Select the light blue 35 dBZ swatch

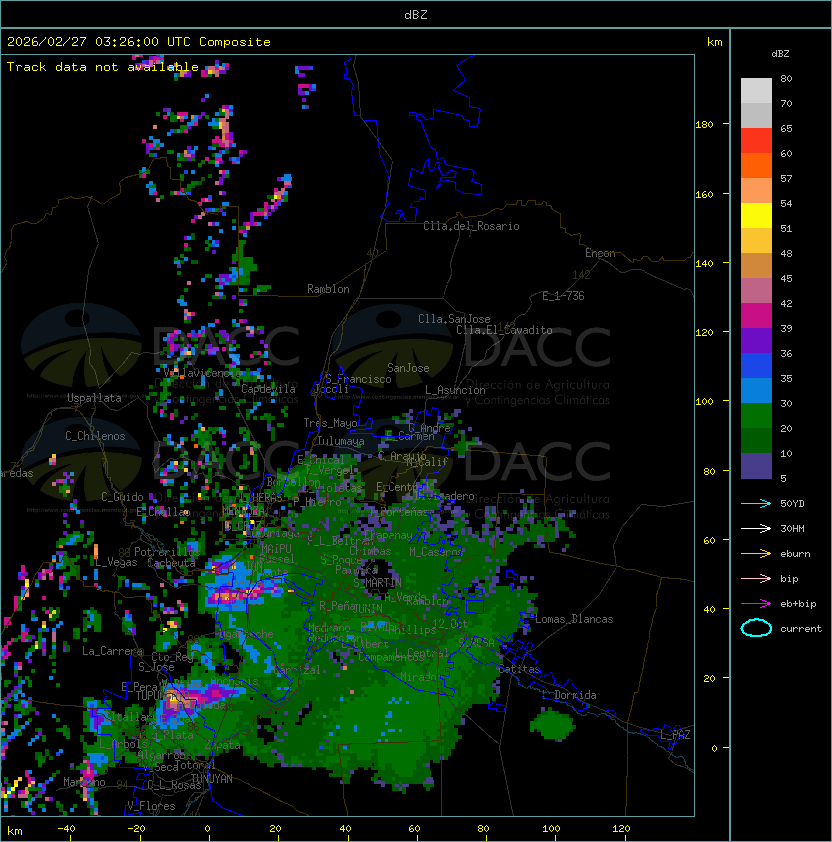coord(756,390)
